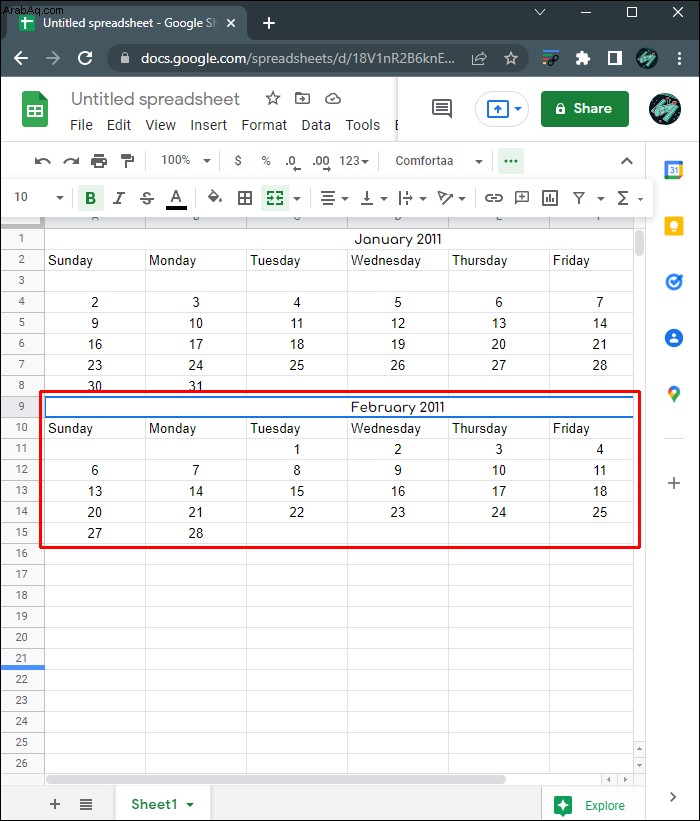Click the Redo arrow icon
This screenshot has height=821, width=700.
(71, 161)
